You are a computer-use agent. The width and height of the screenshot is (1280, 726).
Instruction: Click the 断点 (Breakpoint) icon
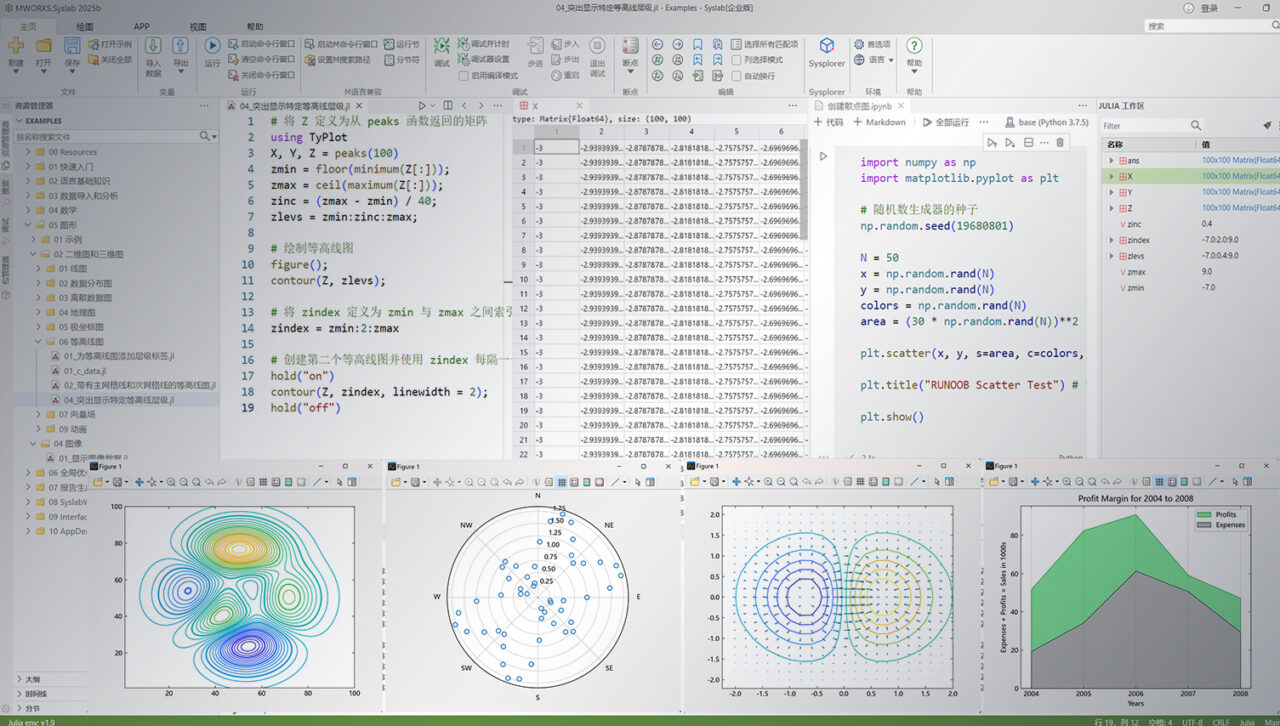point(630,45)
